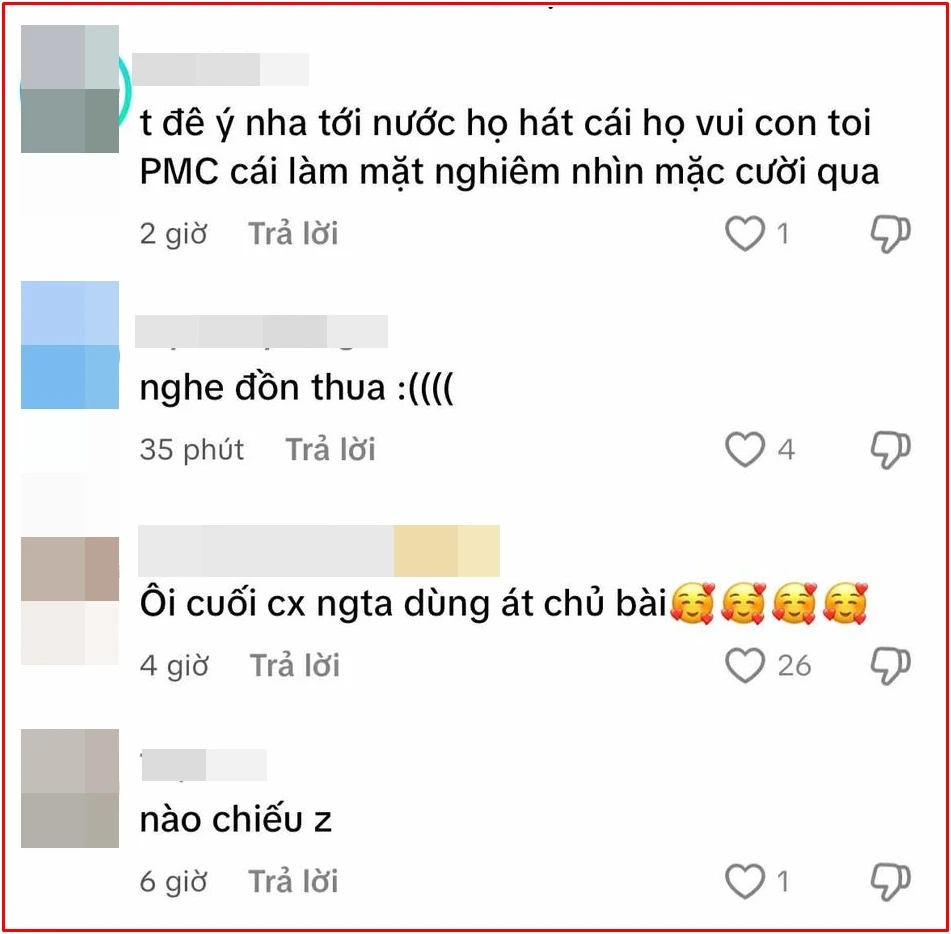The height and width of the screenshot is (934, 951).
Task: Like the 'nghe đồn thua' comment
Action: coord(745,449)
